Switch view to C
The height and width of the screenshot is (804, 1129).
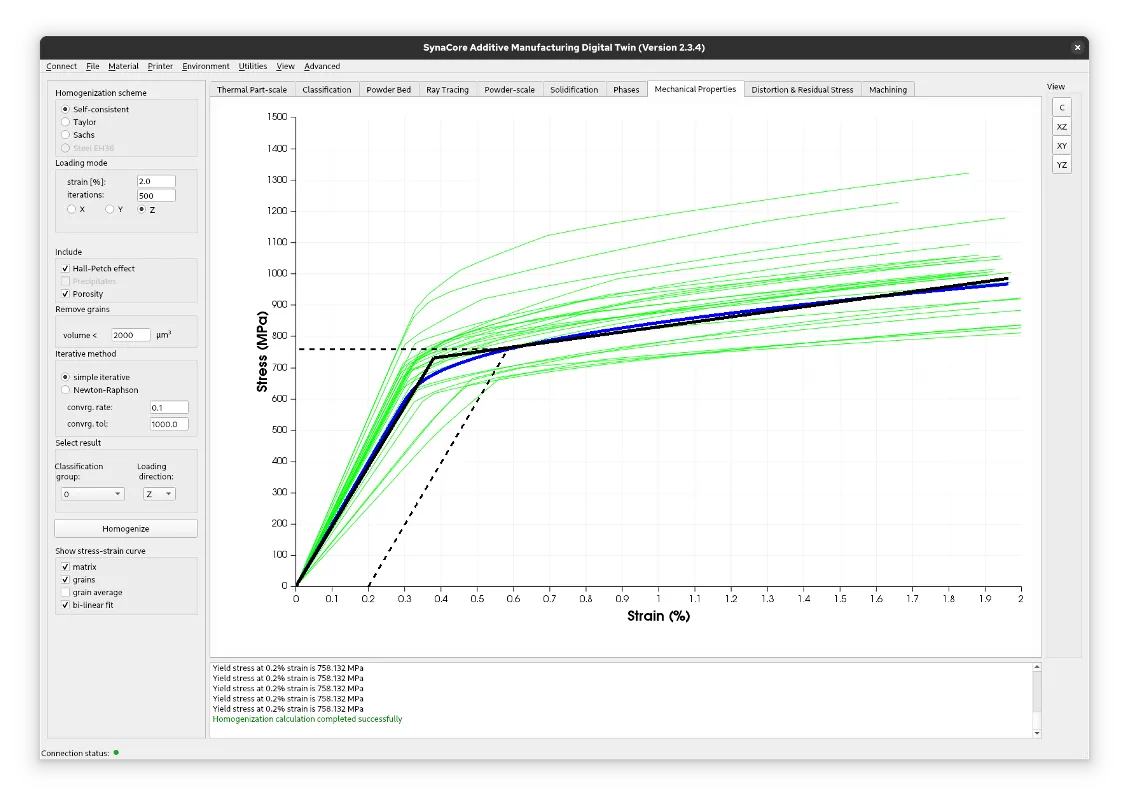[1062, 108]
